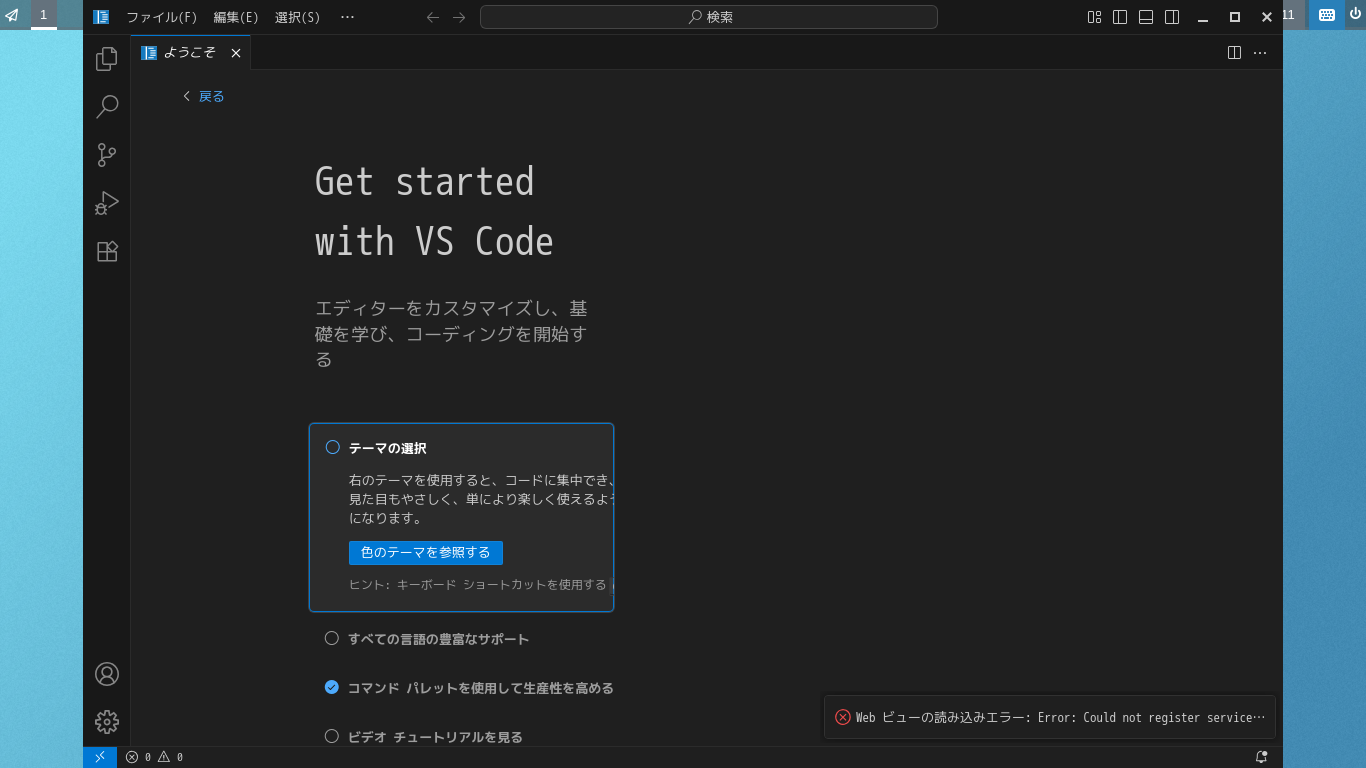Open the keyboard icon in the OS panel
The image size is (1366, 768).
click(1327, 15)
